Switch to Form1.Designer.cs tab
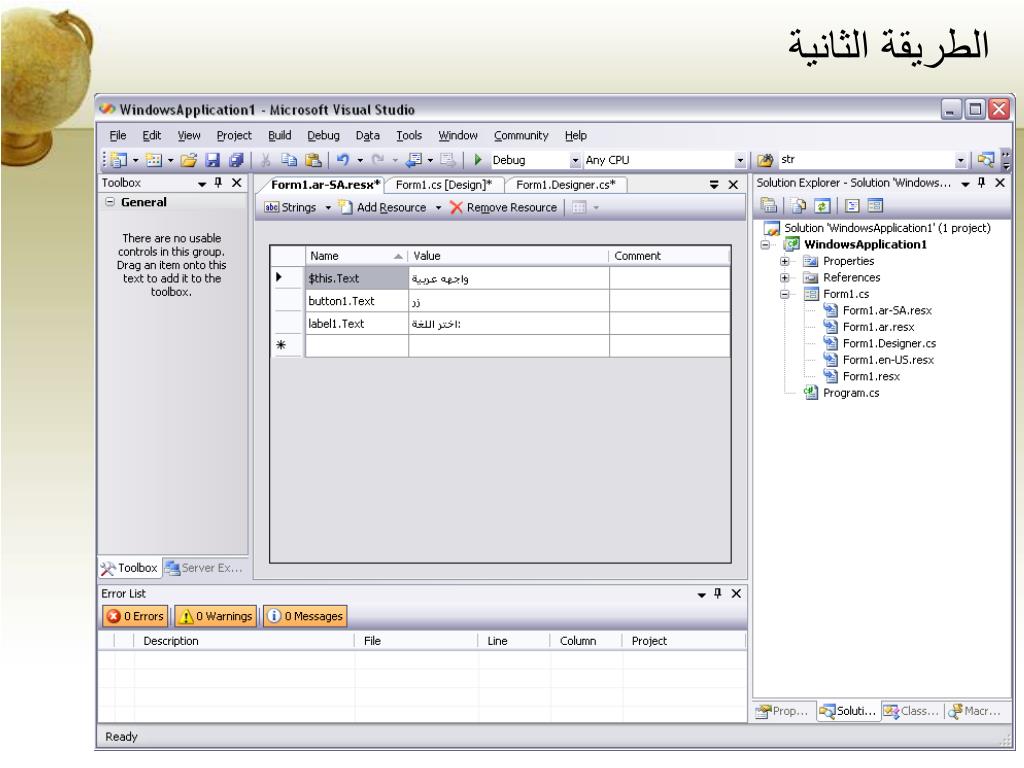This screenshot has height=768, width=1024. (566, 185)
